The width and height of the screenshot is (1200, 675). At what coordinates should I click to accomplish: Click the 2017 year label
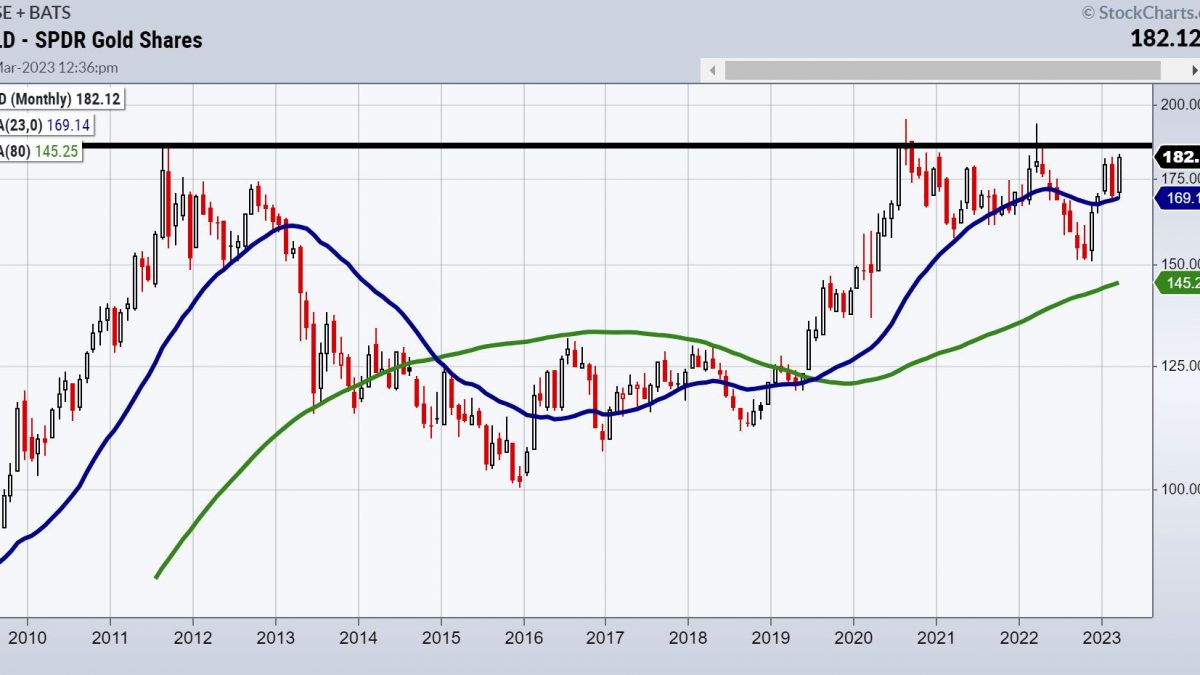(605, 638)
